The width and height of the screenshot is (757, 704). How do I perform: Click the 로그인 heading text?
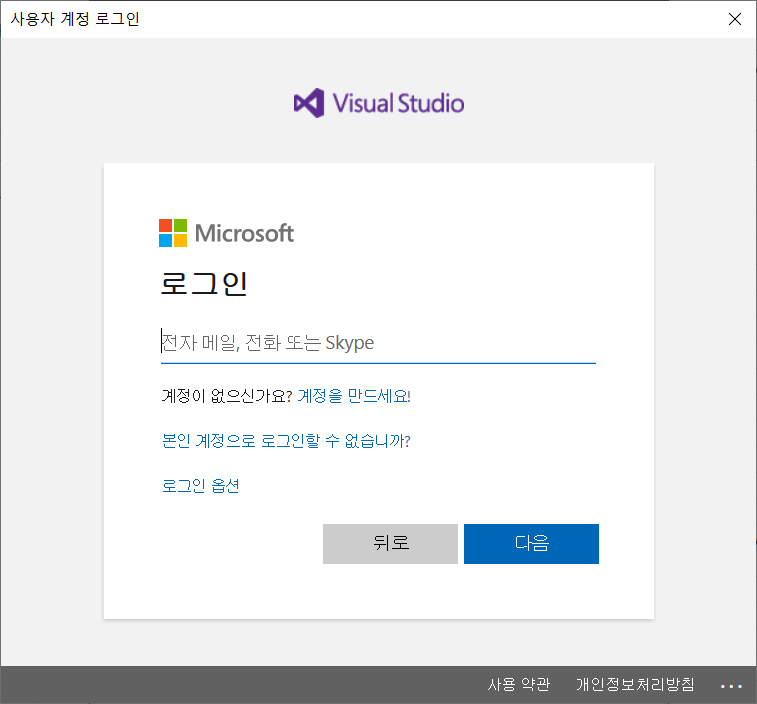[204, 283]
